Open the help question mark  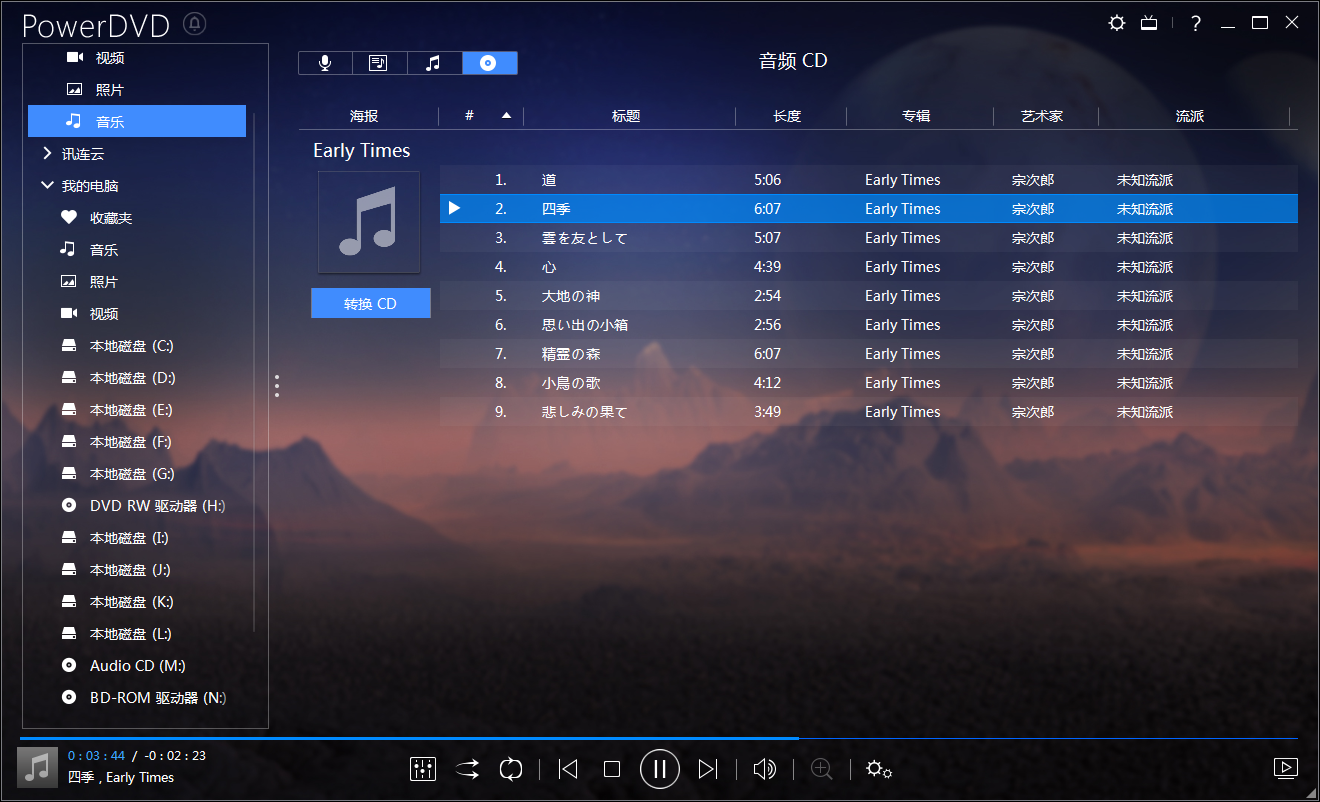click(1195, 23)
